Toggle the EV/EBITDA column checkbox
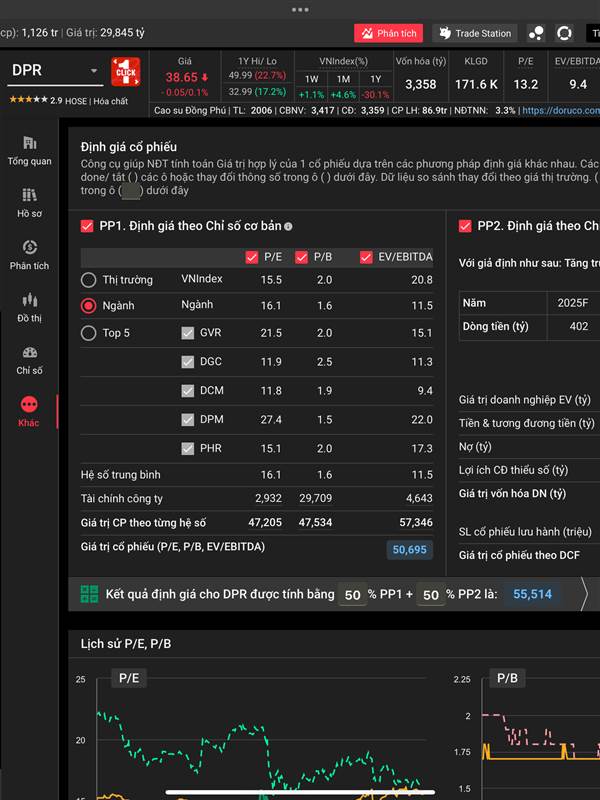The image size is (600, 800). pos(366,257)
